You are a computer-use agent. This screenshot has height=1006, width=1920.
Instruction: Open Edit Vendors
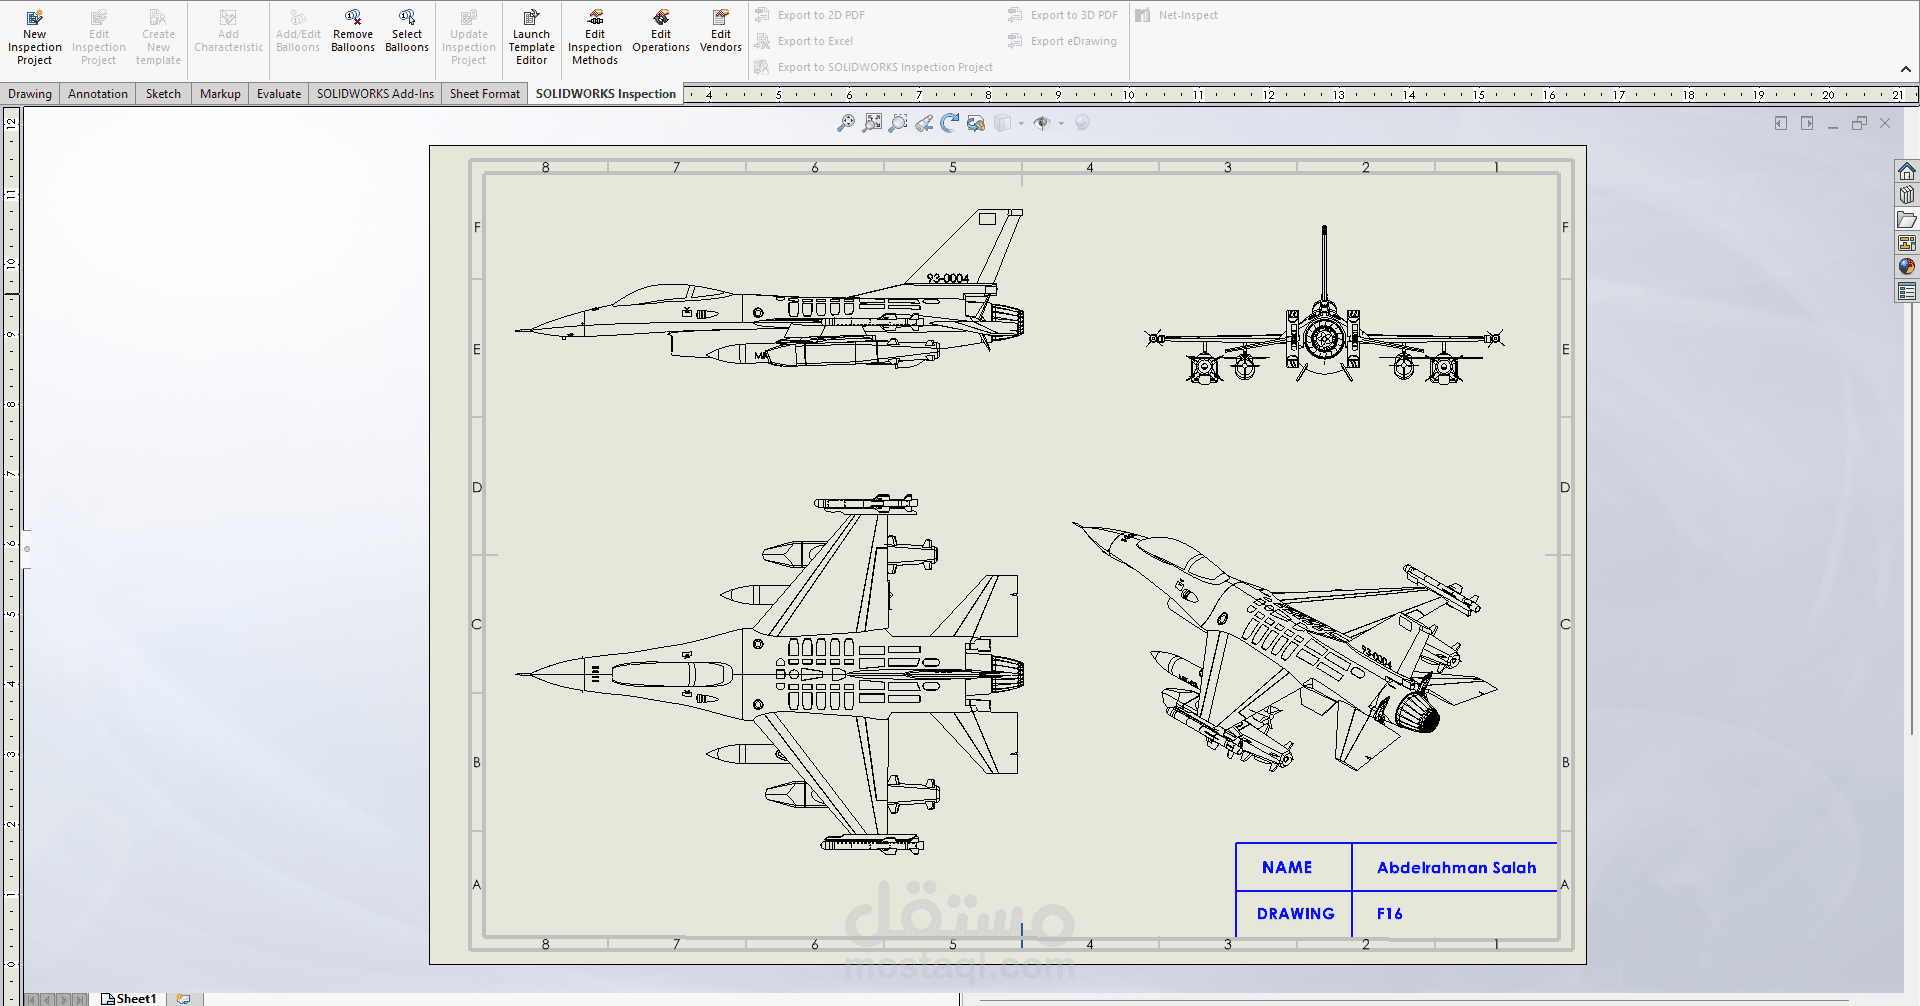click(721, 32)
